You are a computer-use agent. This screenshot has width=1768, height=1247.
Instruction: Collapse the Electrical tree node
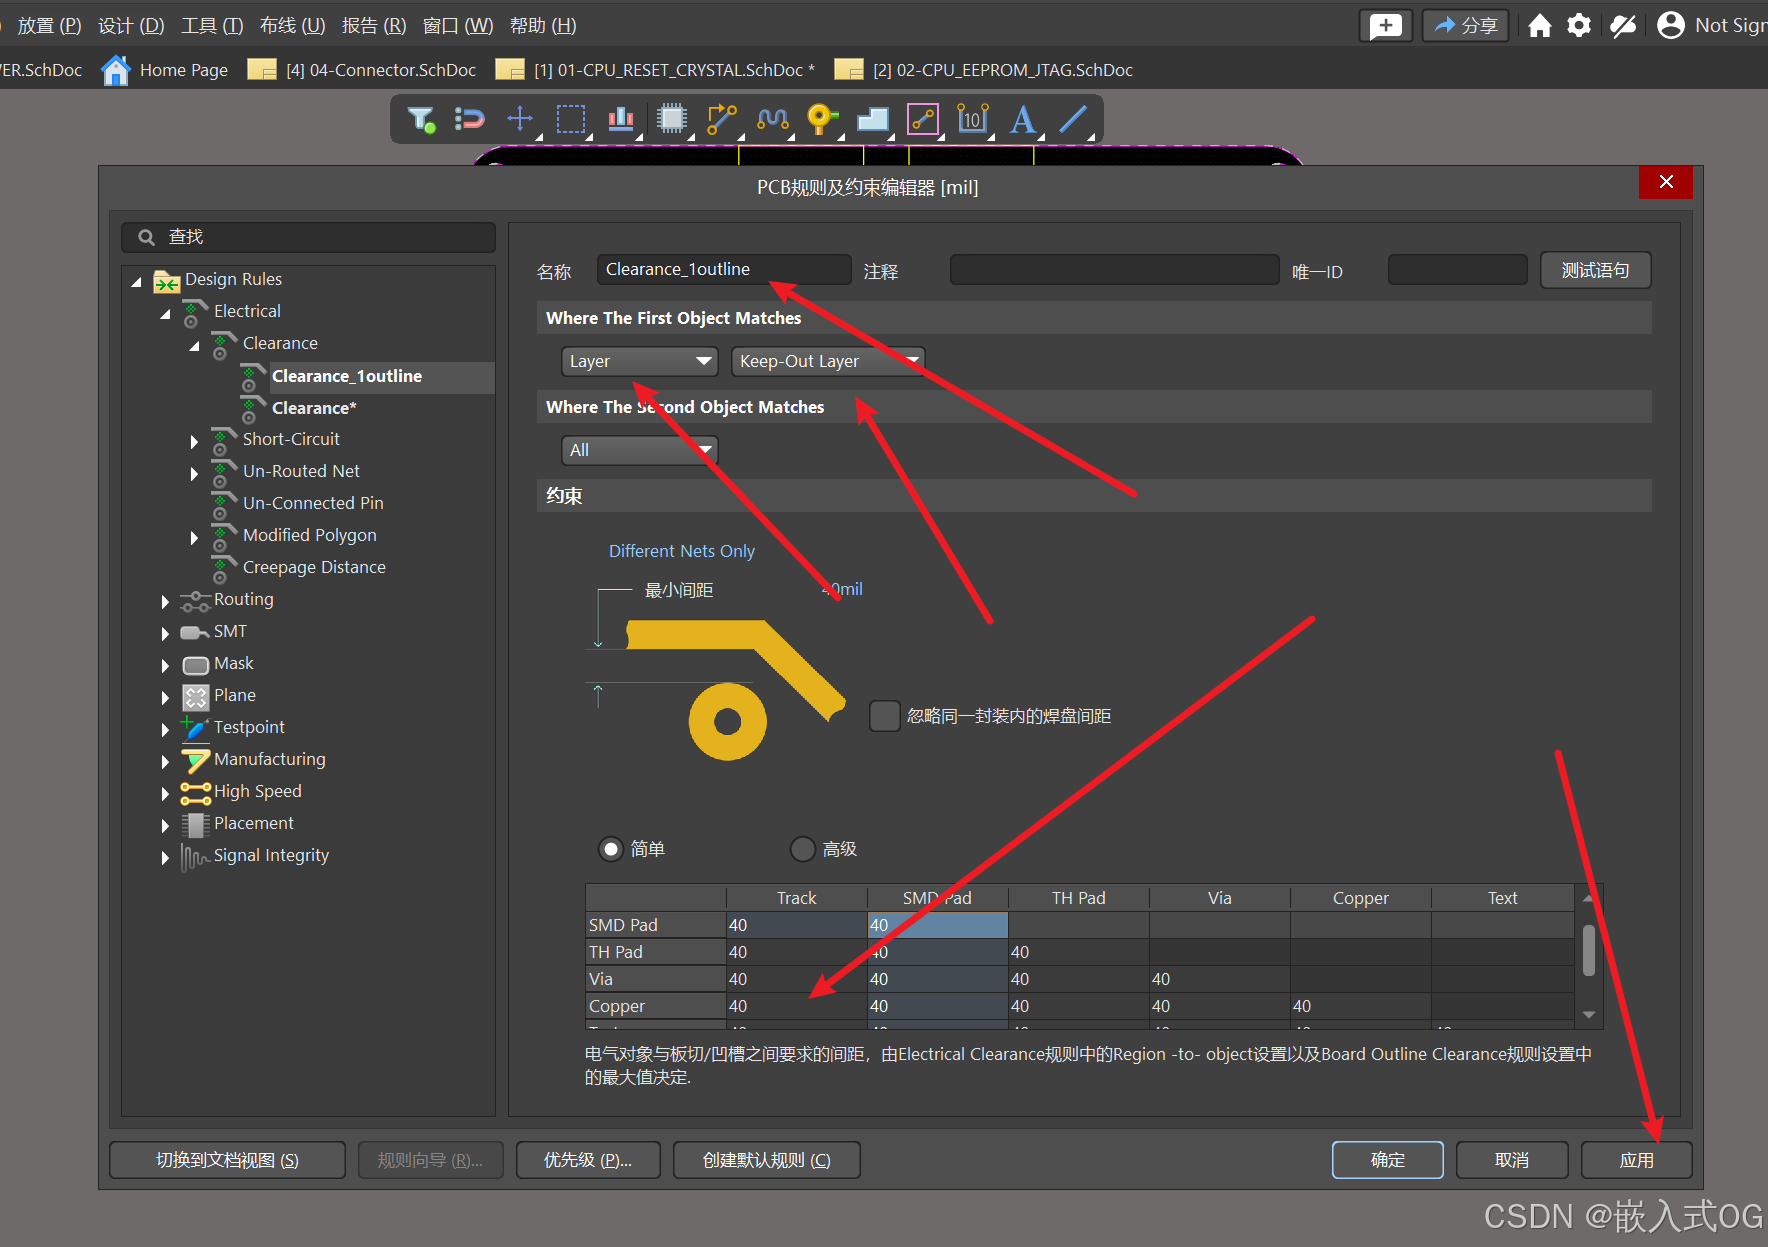pos(165,314)
